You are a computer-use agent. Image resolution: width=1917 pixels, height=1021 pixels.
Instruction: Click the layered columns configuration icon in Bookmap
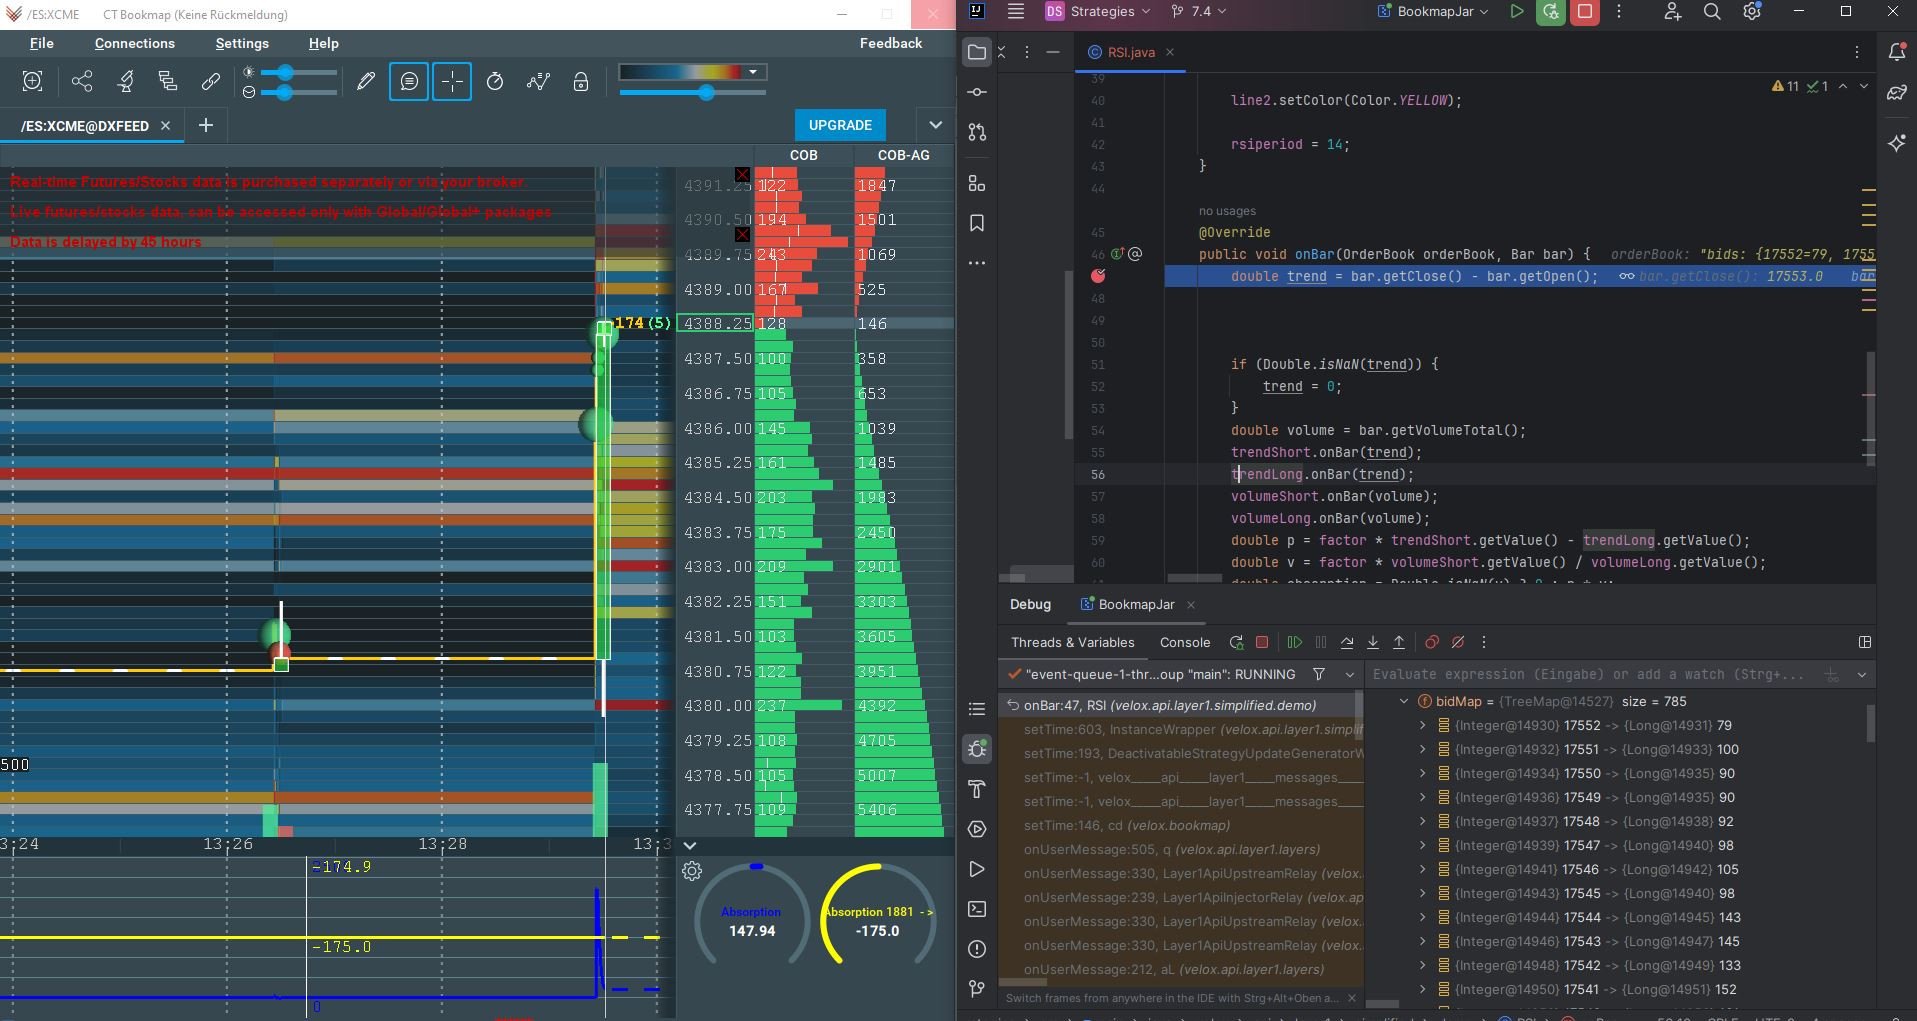[167, 82]
